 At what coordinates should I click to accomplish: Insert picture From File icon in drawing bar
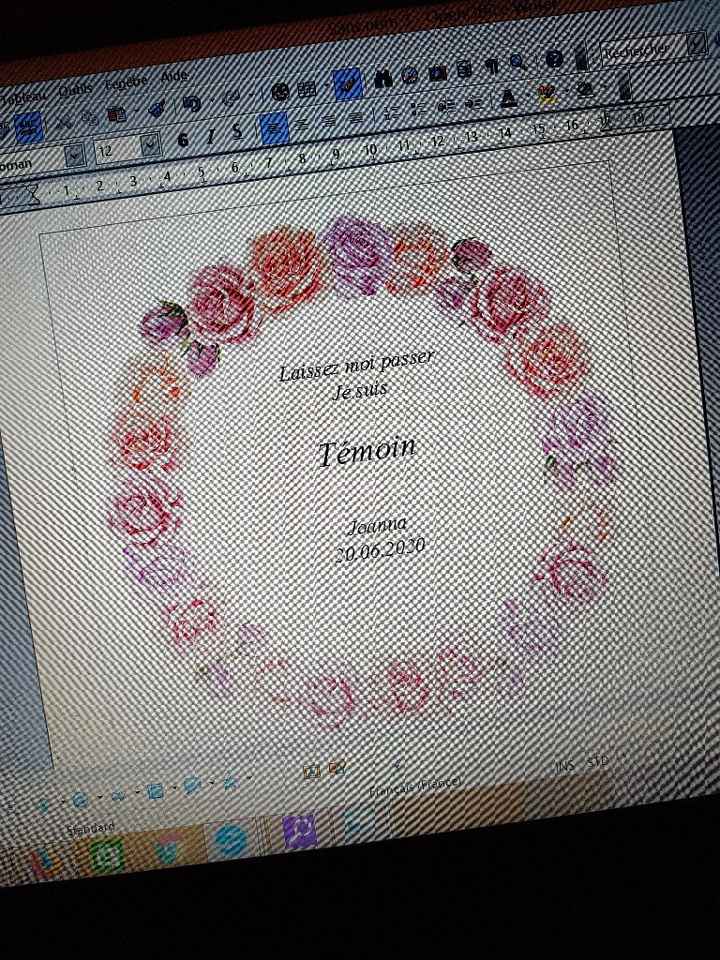pos(337,768)
